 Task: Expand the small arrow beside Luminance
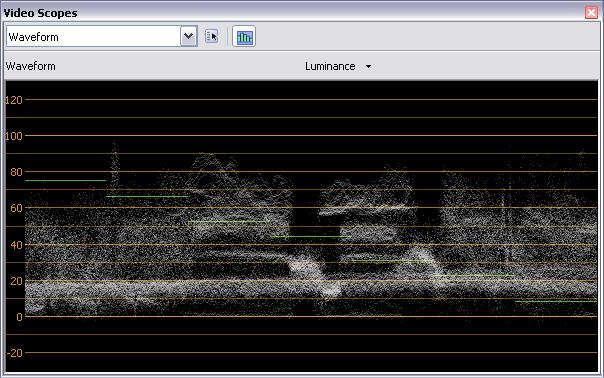(368, 67)
